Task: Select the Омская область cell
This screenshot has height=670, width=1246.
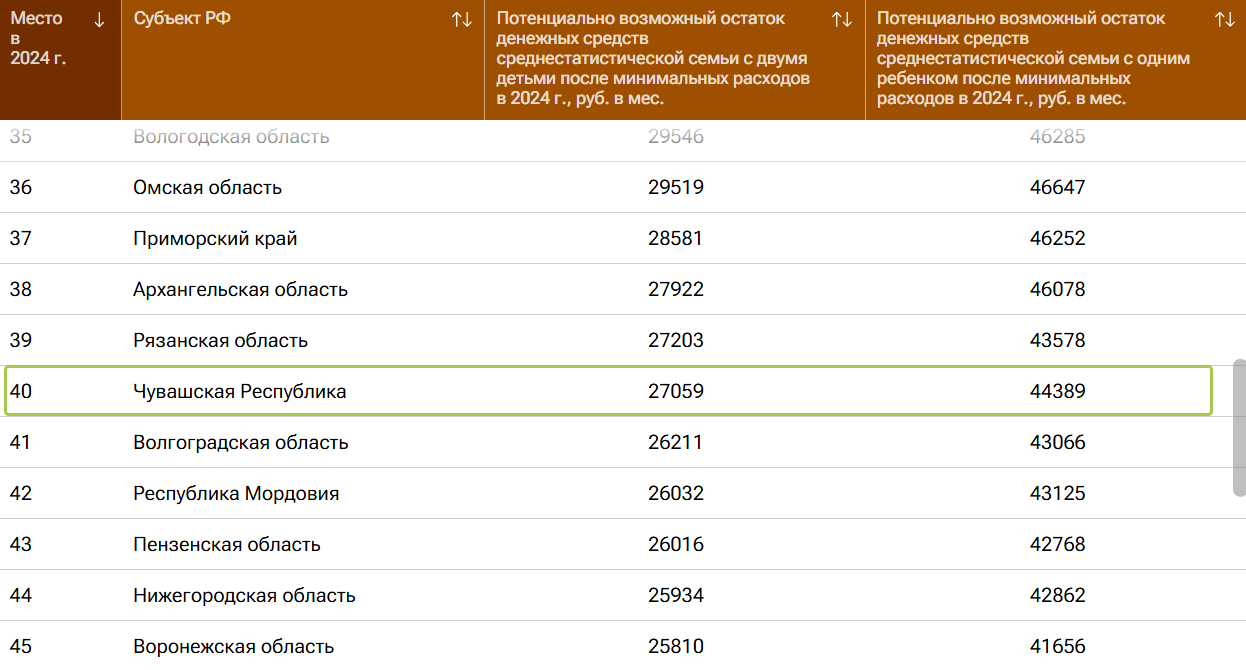Action: (x=208, y=188)
